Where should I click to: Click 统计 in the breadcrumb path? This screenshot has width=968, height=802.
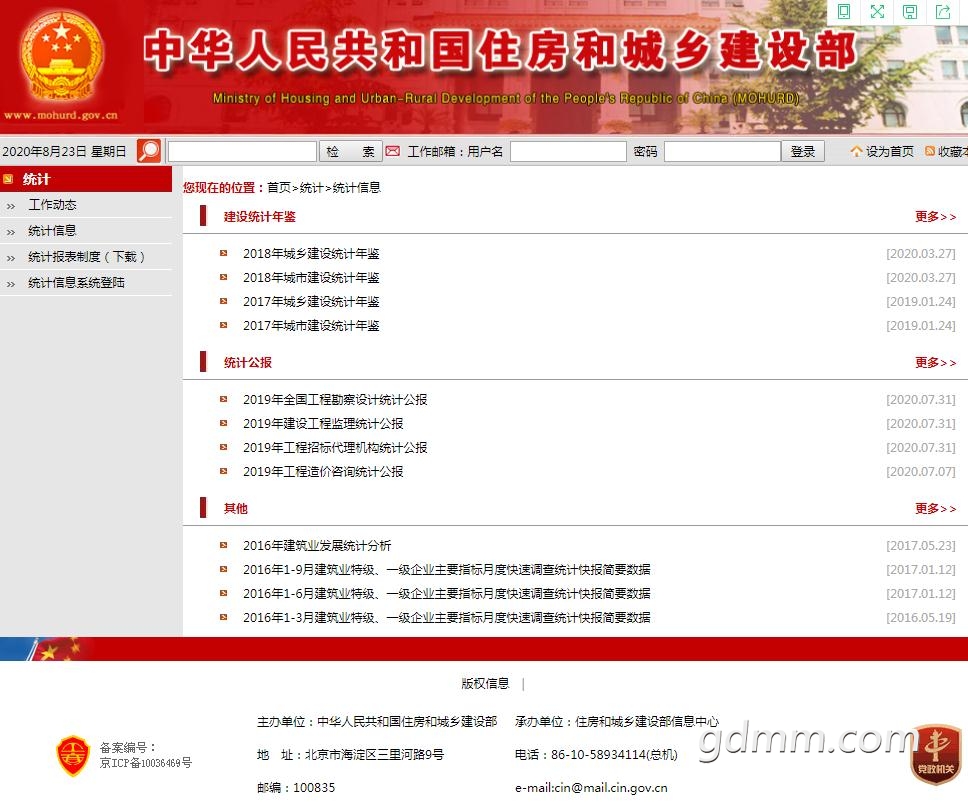[x=312, y=188]
